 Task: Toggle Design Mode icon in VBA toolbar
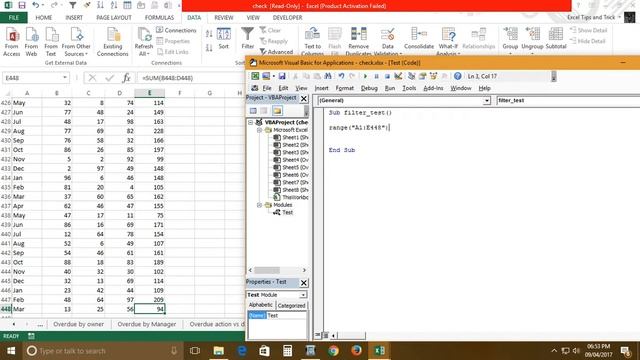398,76
